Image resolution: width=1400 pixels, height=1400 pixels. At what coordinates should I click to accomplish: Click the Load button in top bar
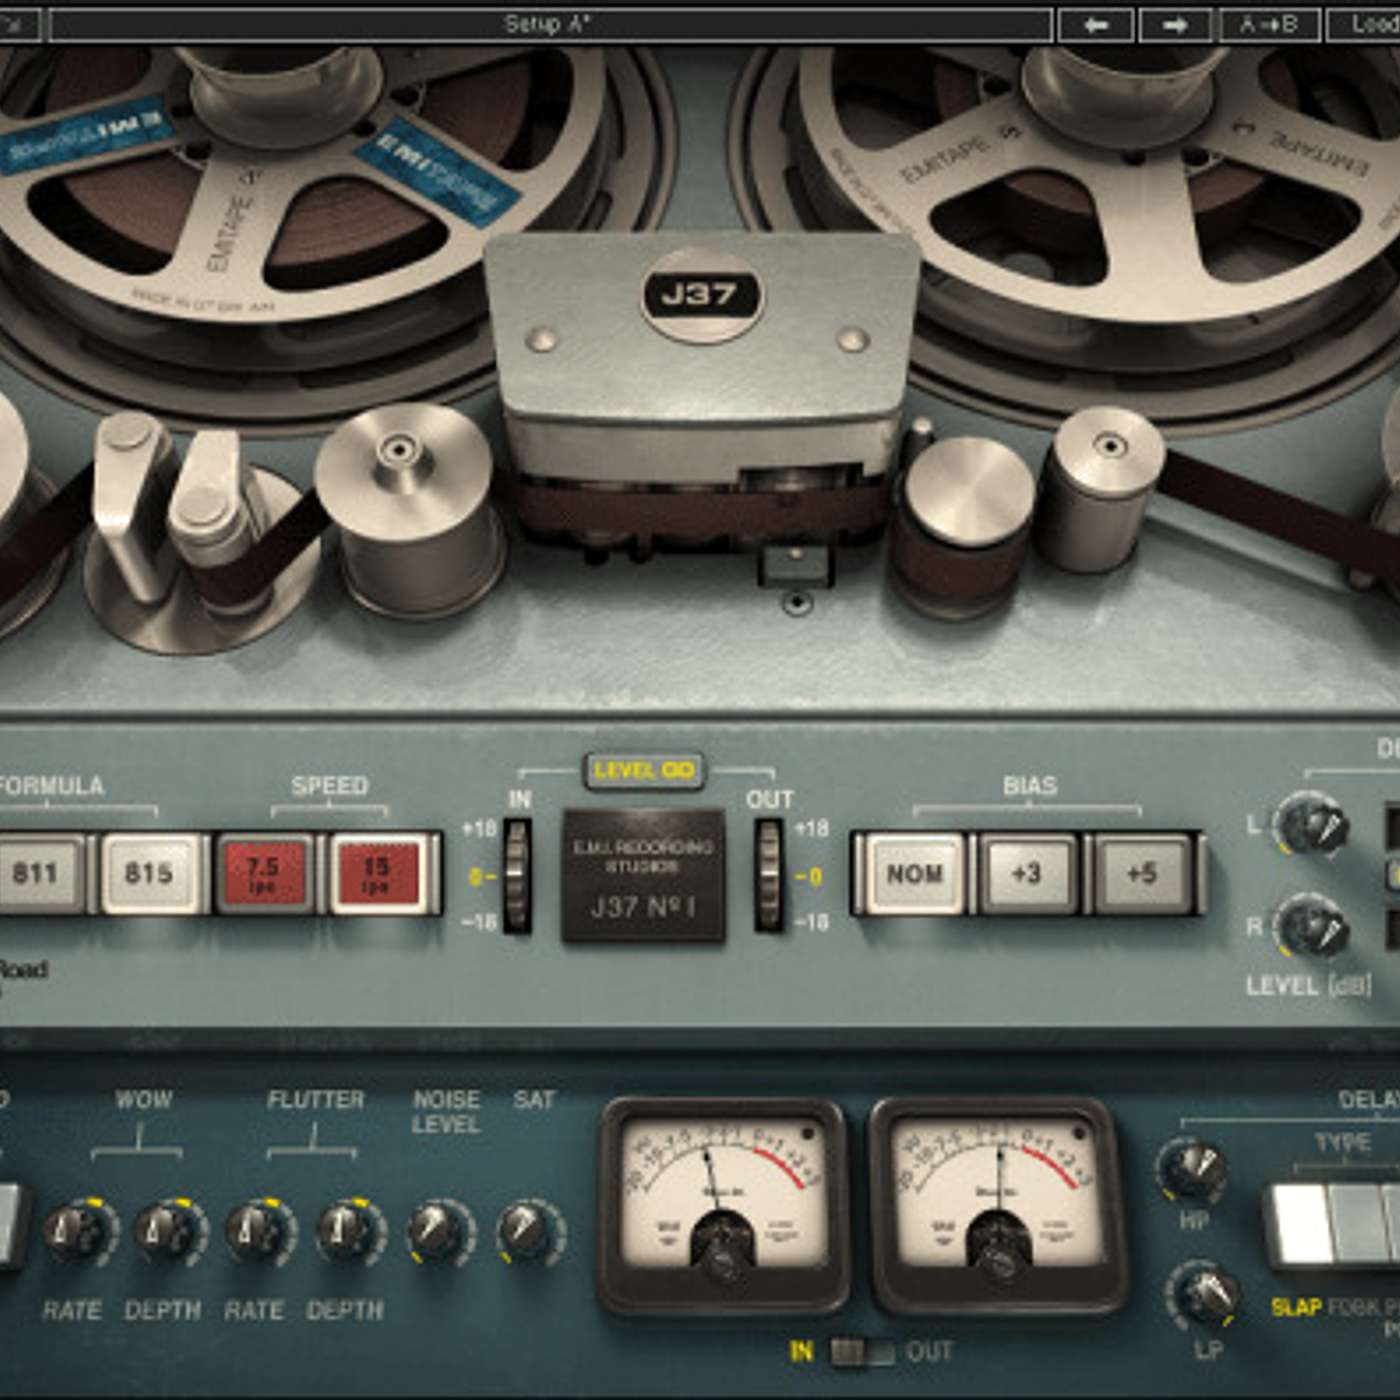point(1364,24)
